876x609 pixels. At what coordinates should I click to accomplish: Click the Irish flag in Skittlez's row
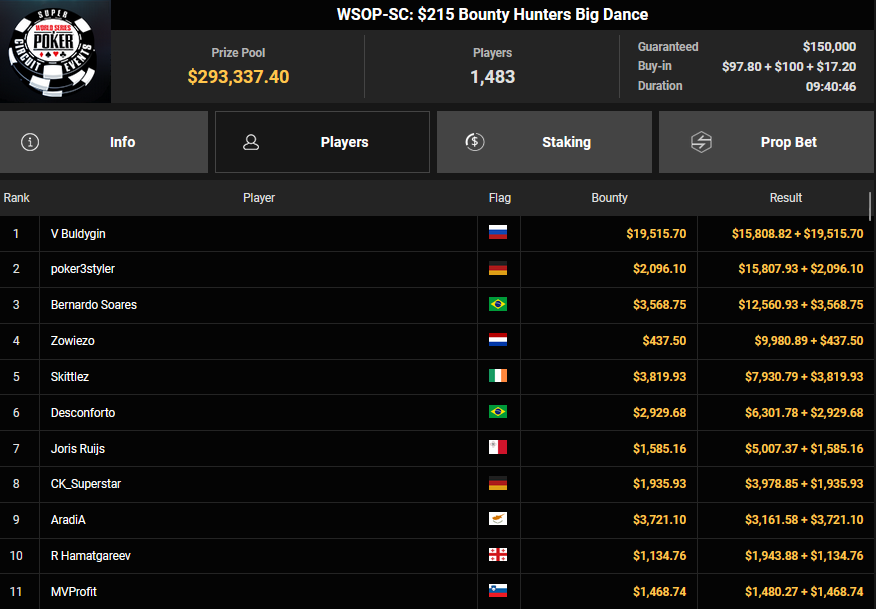pos(498,376)
